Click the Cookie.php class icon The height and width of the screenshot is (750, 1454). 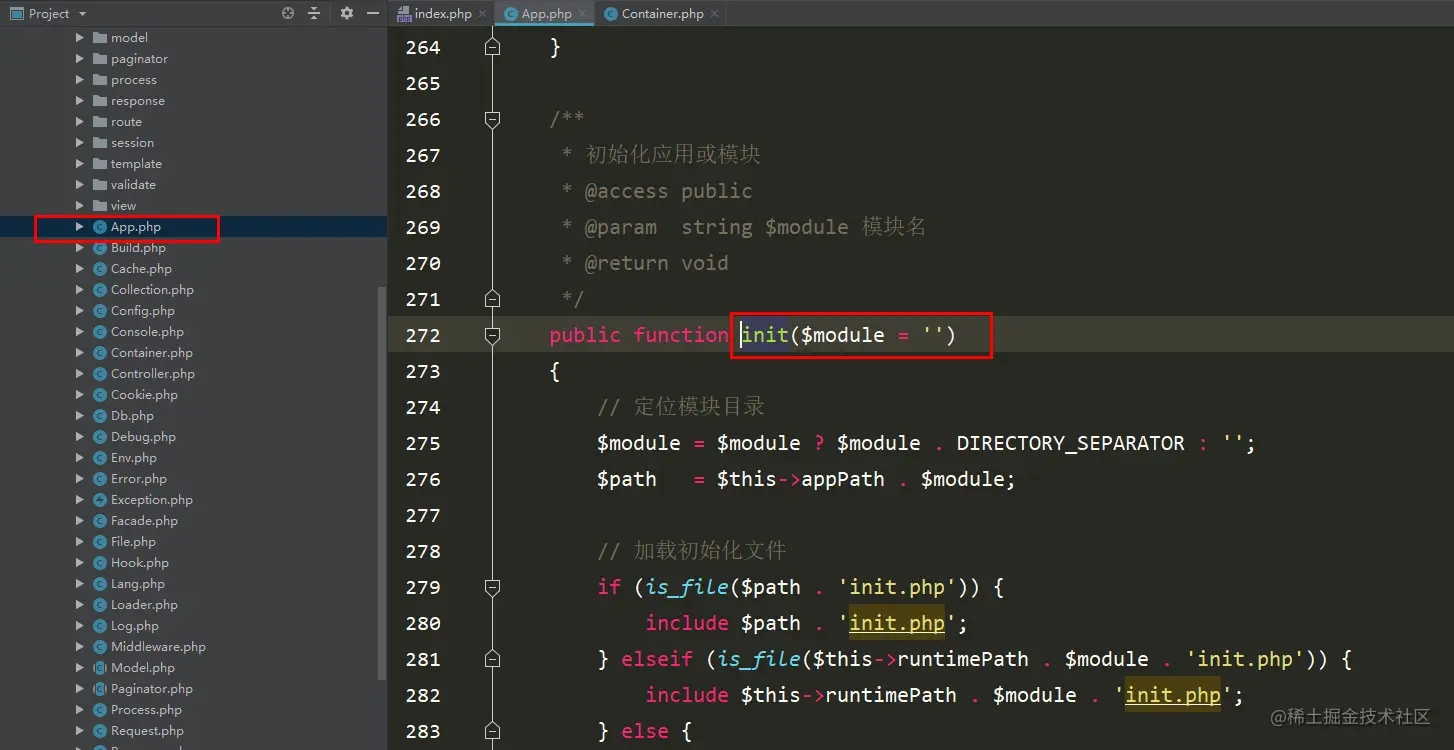pos(100,395)
